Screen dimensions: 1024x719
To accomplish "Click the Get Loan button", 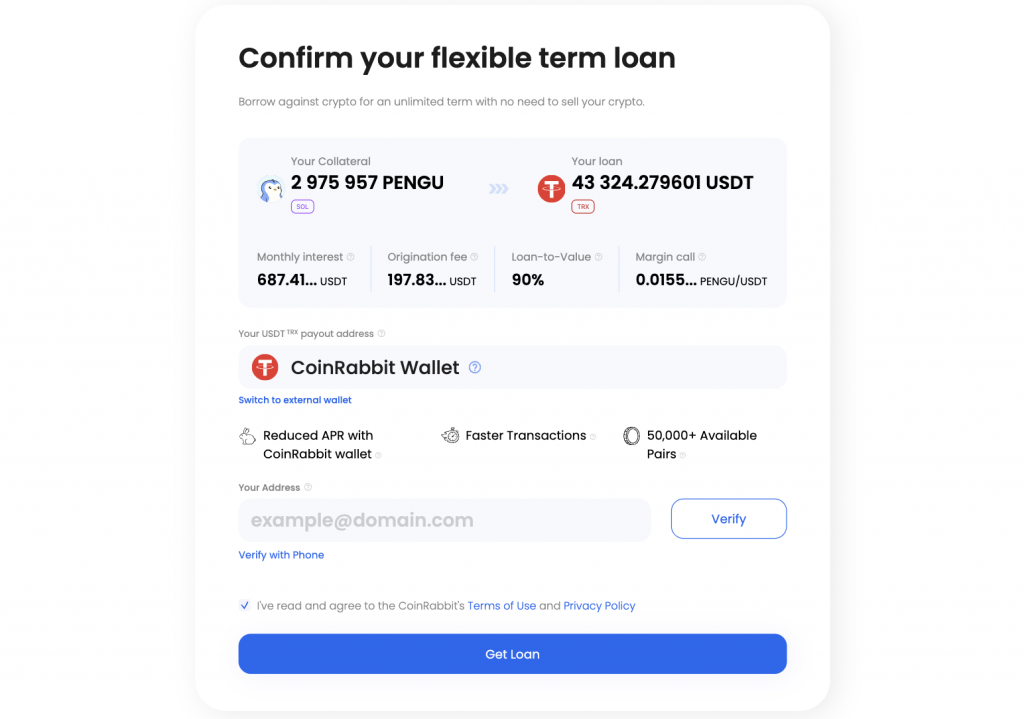I will pyautogui.click(x=512, y=654).
